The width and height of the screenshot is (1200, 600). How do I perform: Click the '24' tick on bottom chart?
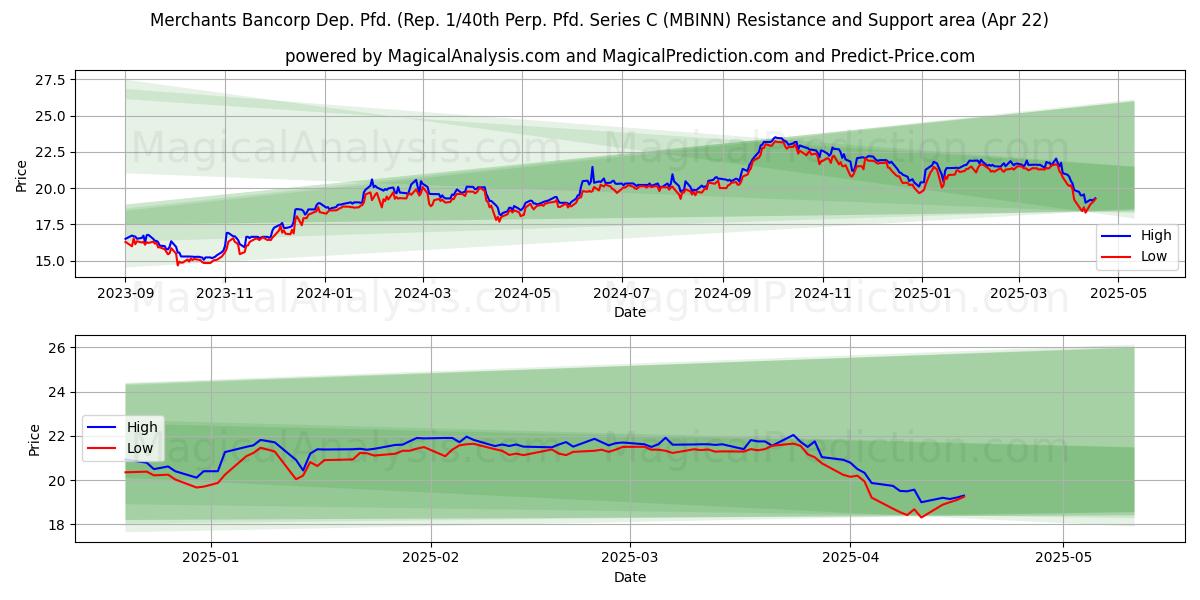[x=58, y=392]
